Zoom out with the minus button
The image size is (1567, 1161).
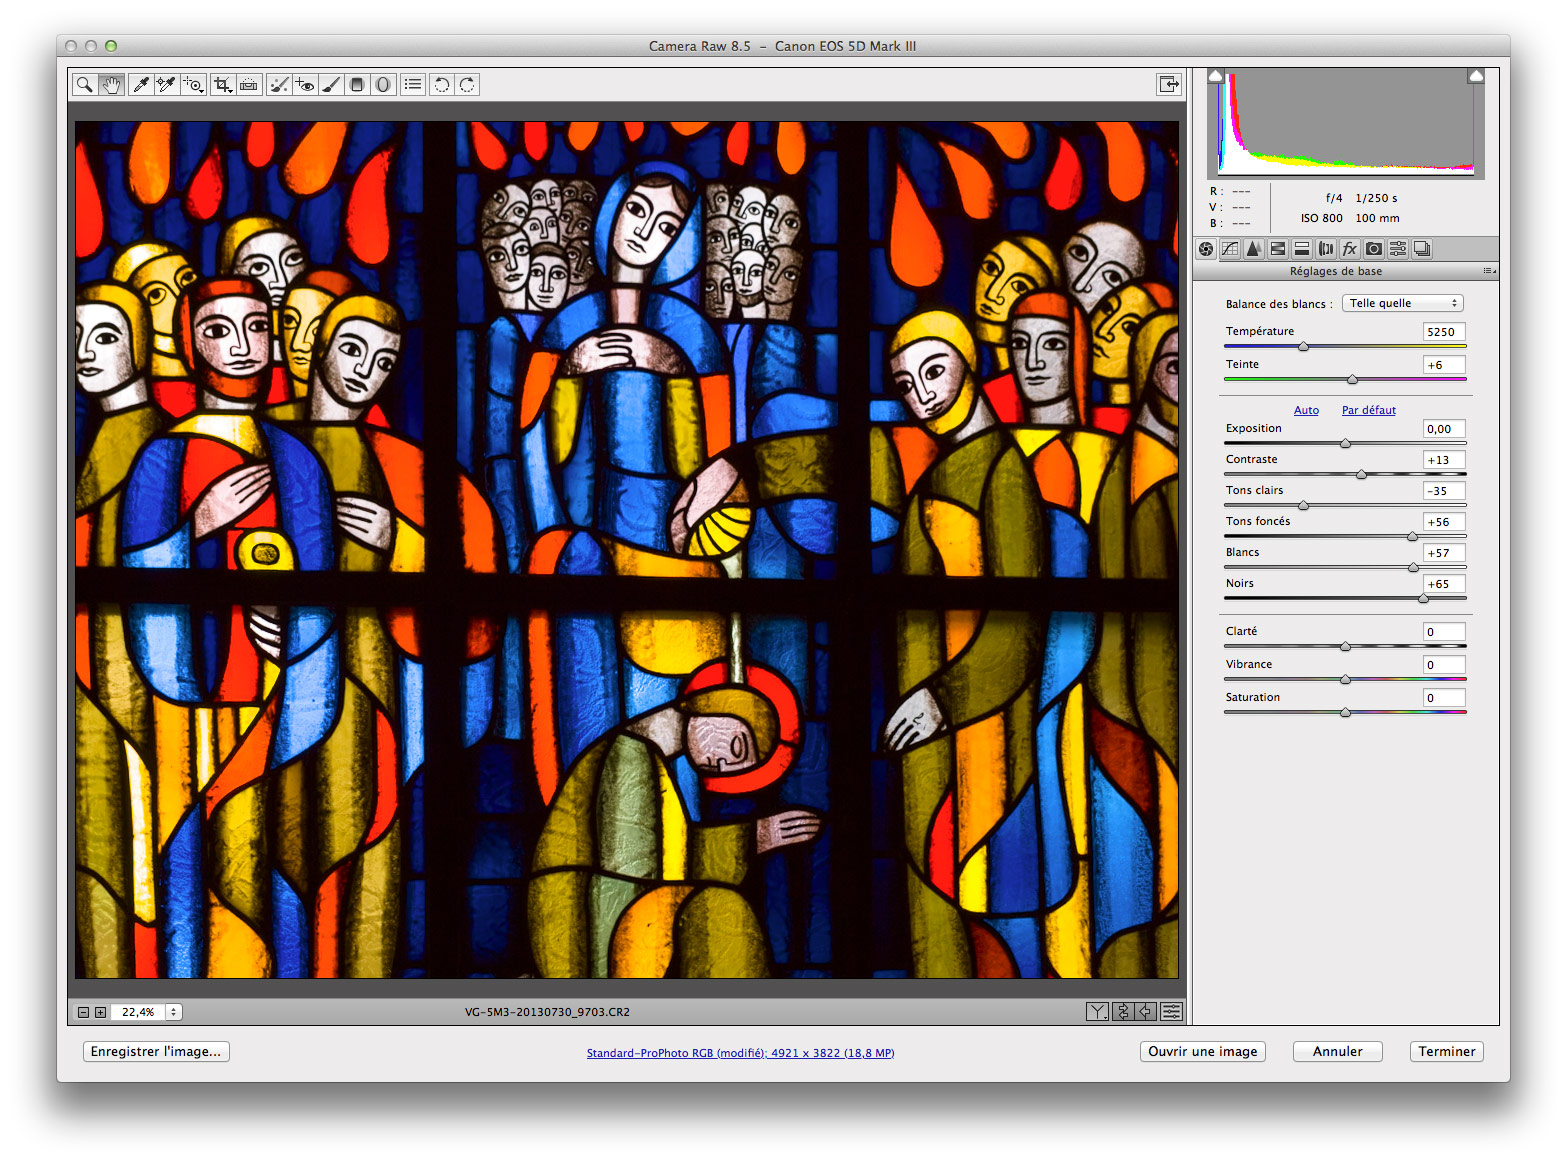point(84,1012)
